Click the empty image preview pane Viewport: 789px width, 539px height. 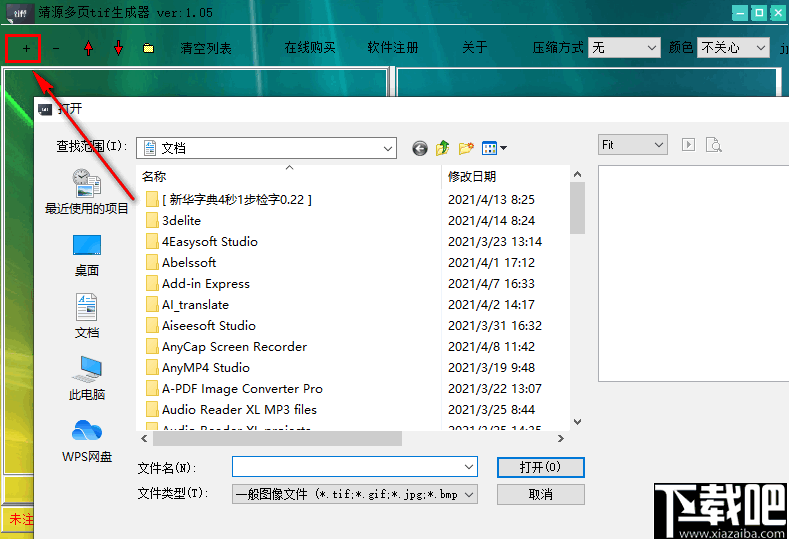(x=693, y=274)
